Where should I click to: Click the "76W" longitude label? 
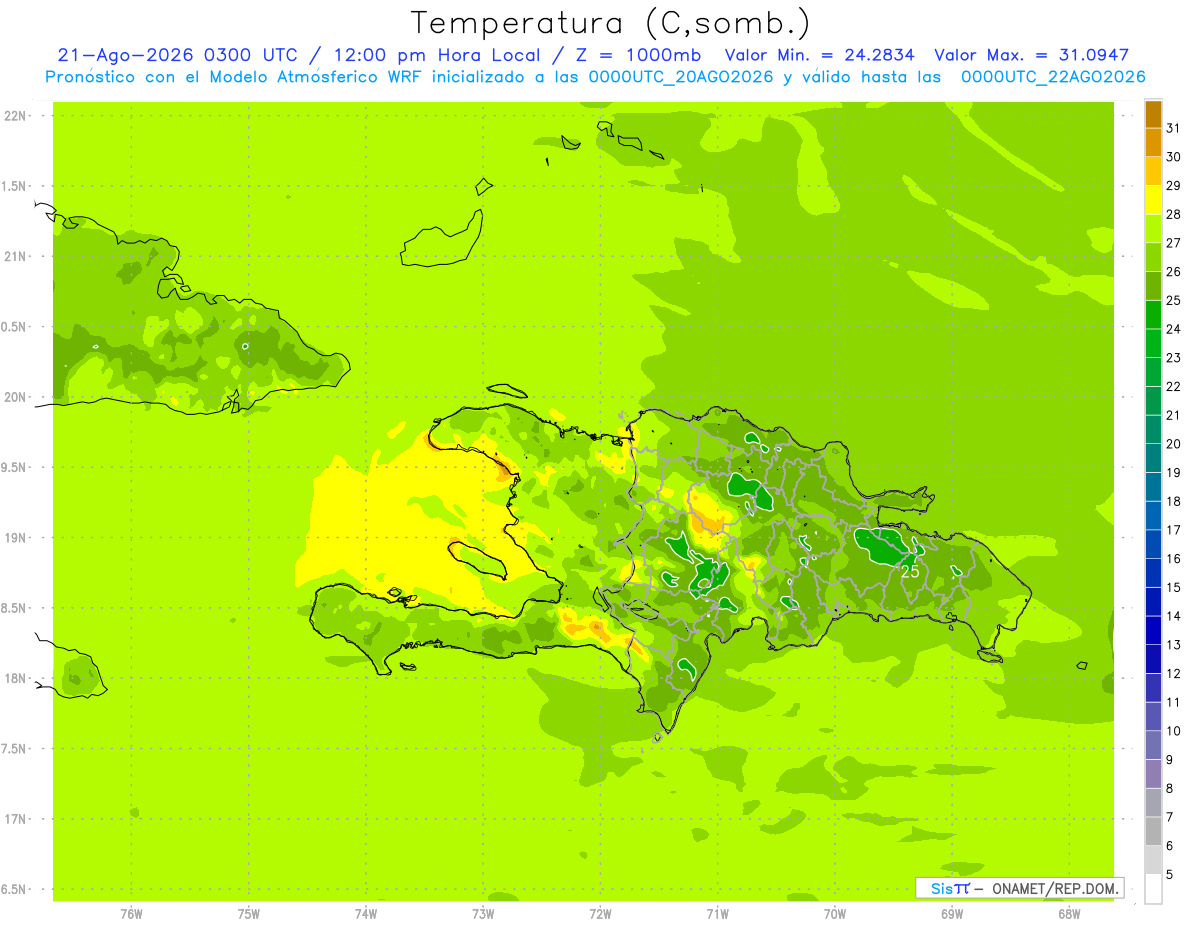[131, 915]
